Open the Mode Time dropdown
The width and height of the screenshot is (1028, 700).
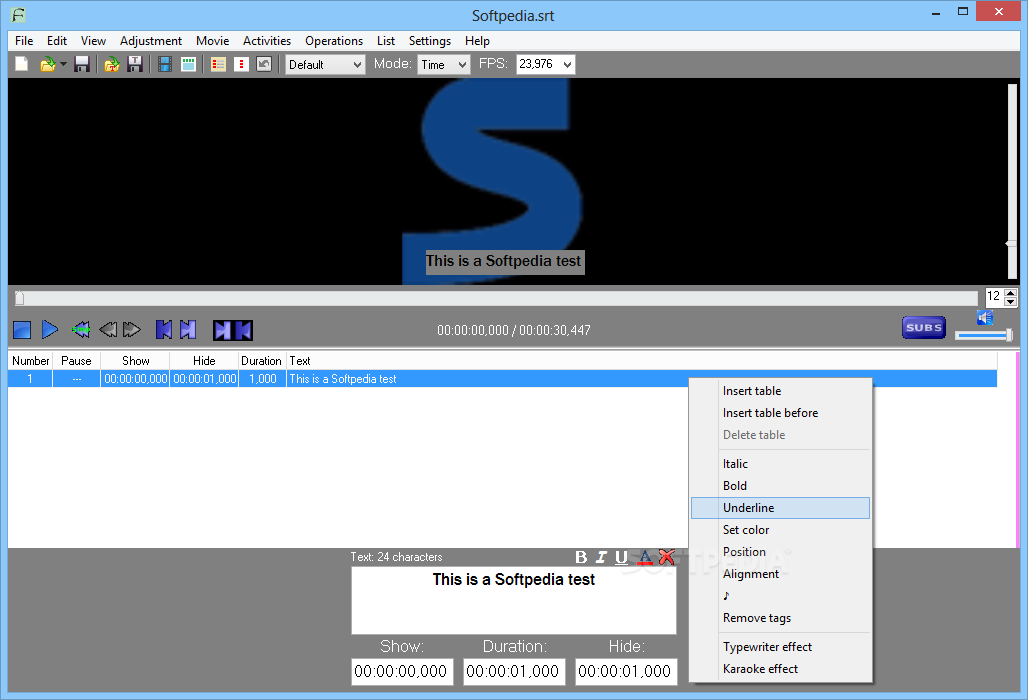tap(444, 64)
